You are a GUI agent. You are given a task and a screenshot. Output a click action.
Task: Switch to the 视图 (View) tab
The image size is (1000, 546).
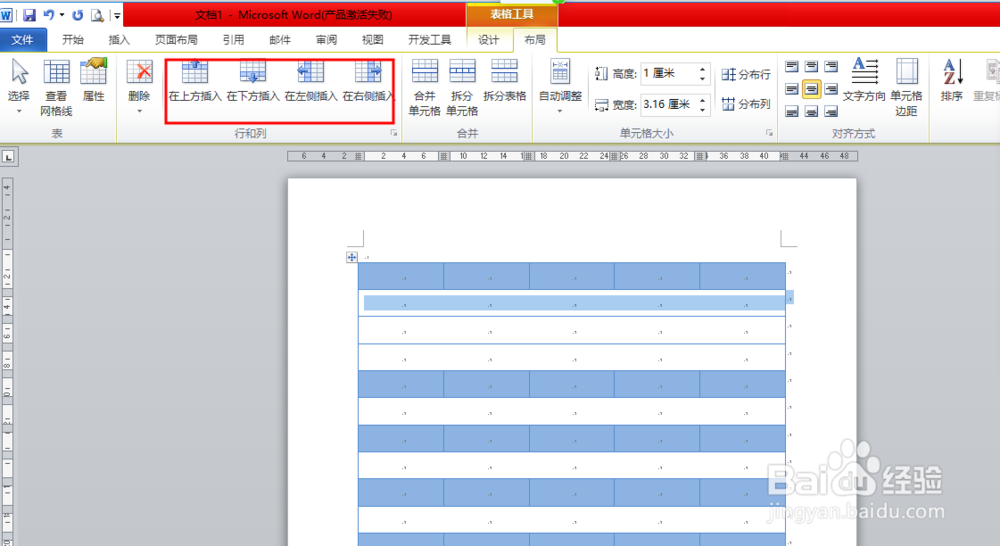click(x=372, y=40)
